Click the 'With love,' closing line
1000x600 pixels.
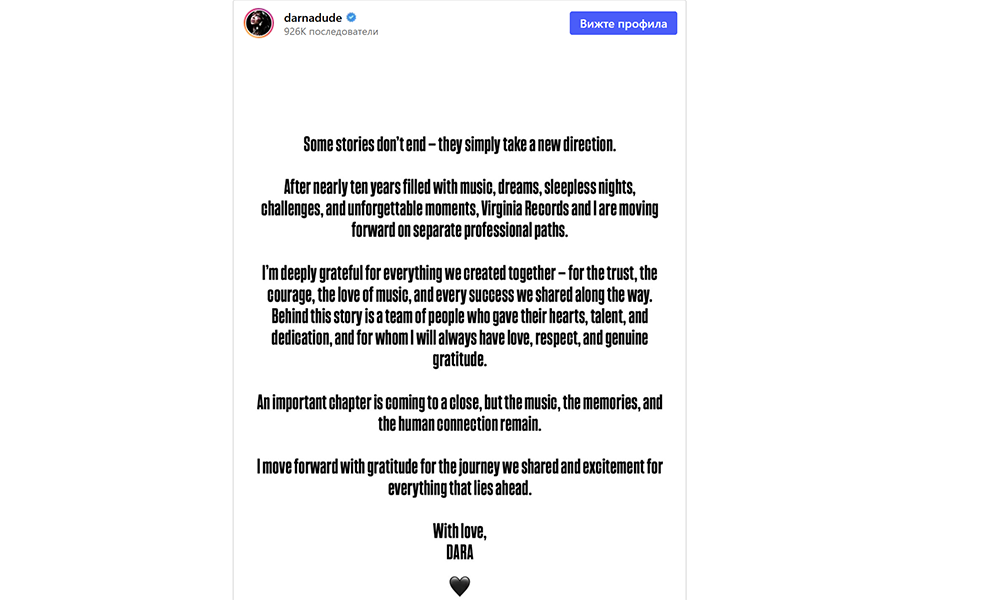click(x=460, y=531)
